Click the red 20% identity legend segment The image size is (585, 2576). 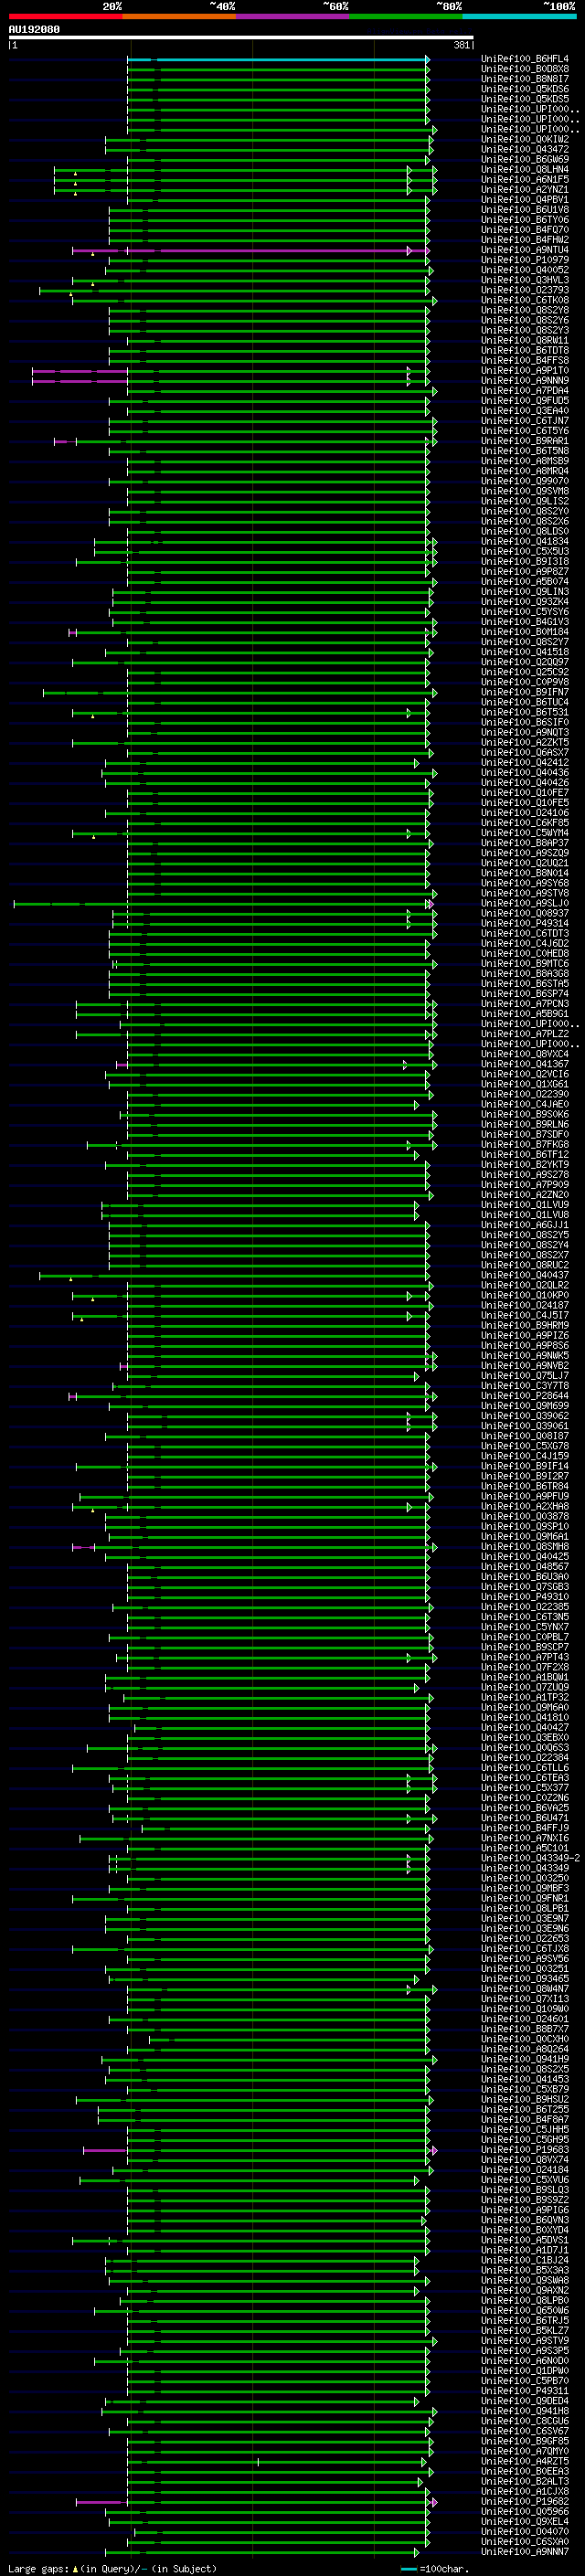65,17
